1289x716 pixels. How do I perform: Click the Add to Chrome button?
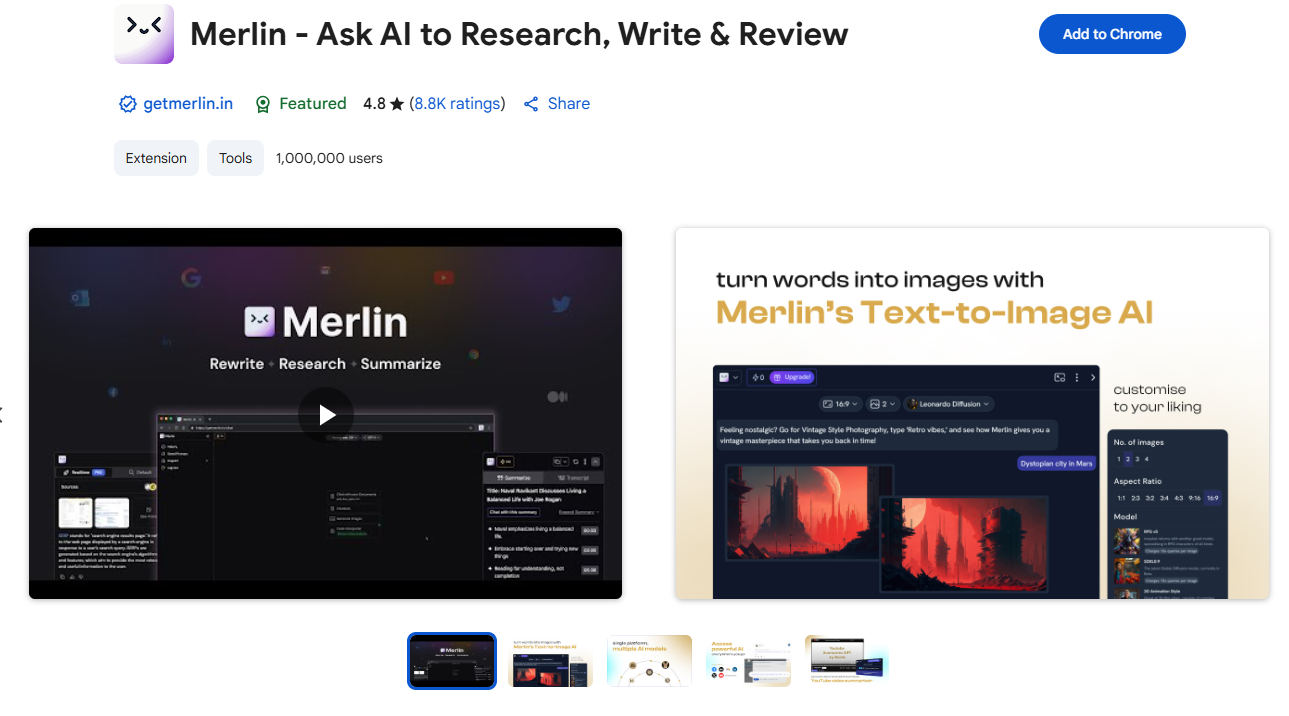(1112, 34)
